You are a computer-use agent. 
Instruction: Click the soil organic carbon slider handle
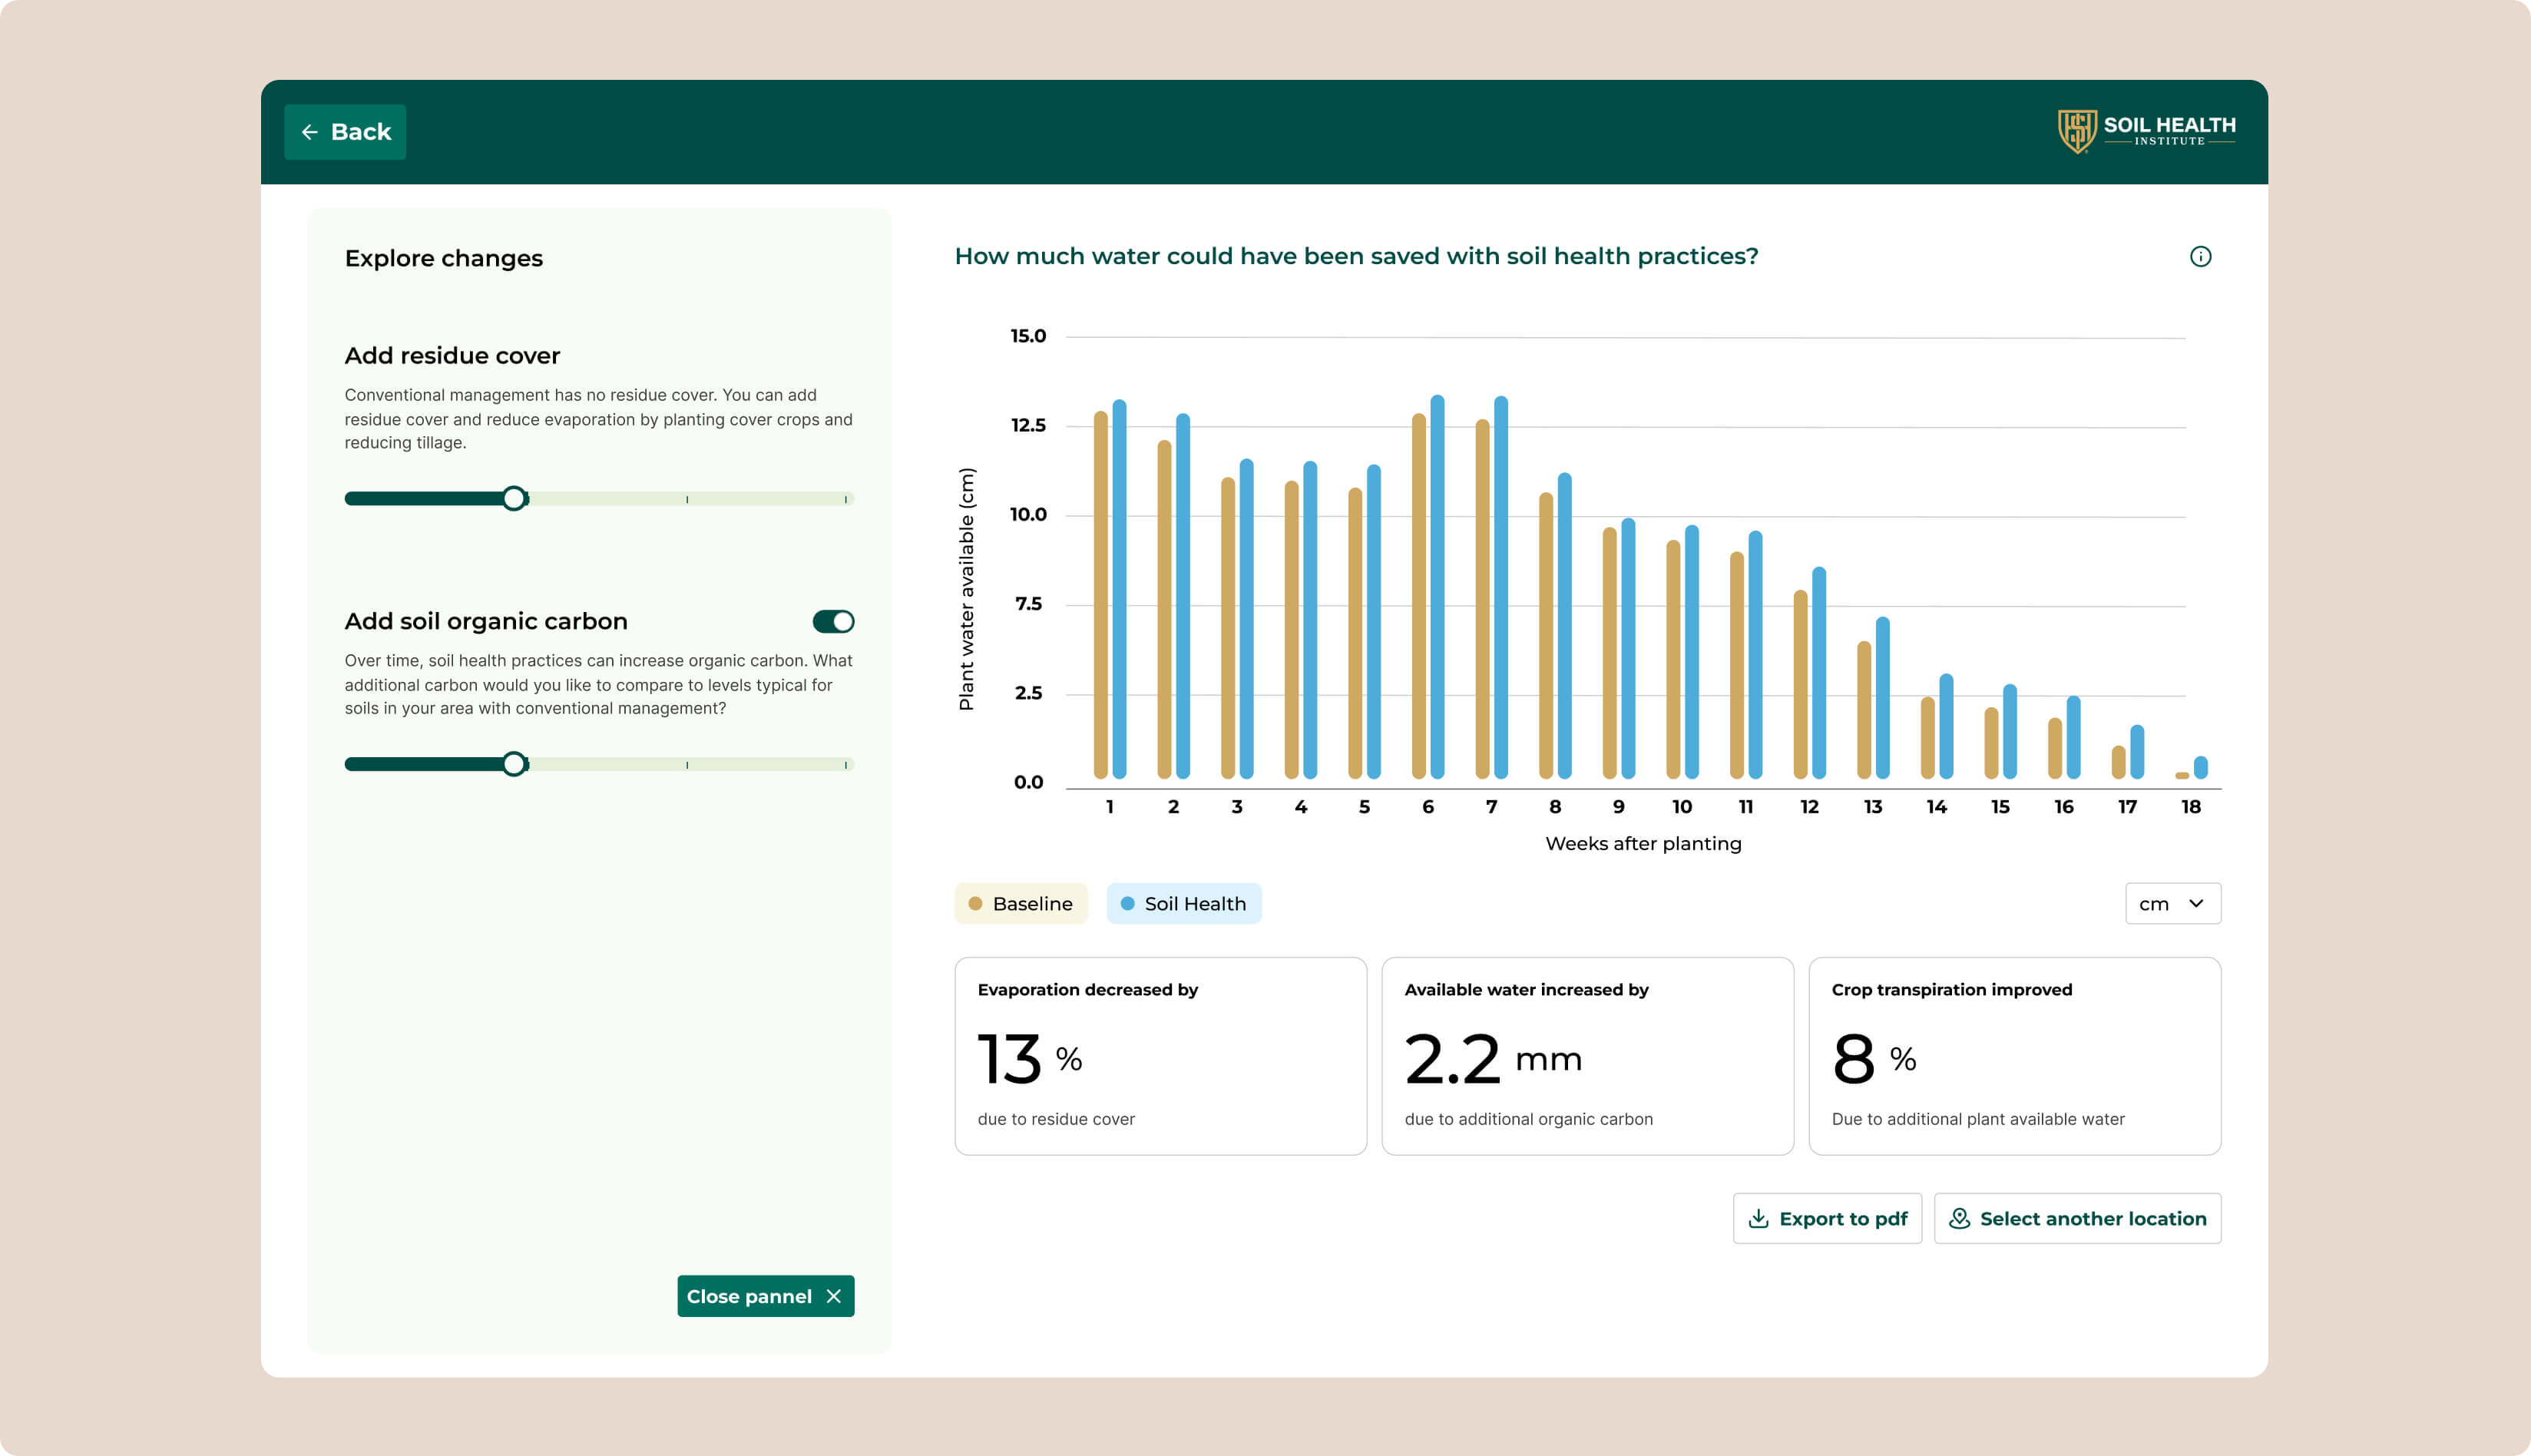pos(514,765)
